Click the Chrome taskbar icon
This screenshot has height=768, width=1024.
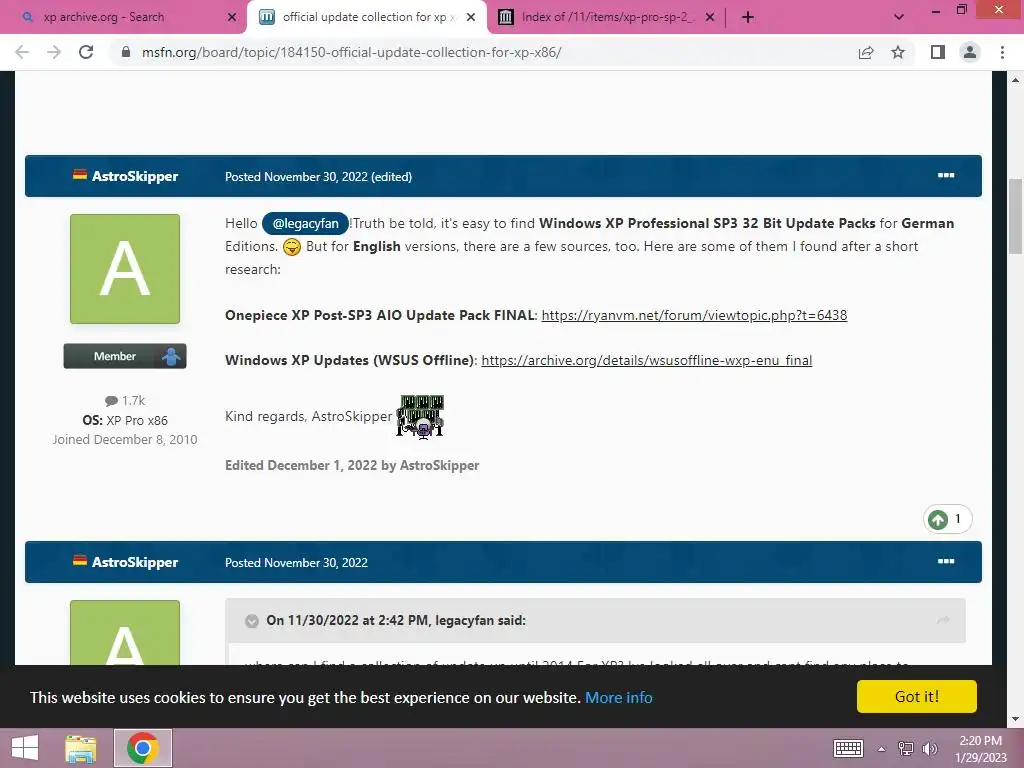(x=142, y=748)
